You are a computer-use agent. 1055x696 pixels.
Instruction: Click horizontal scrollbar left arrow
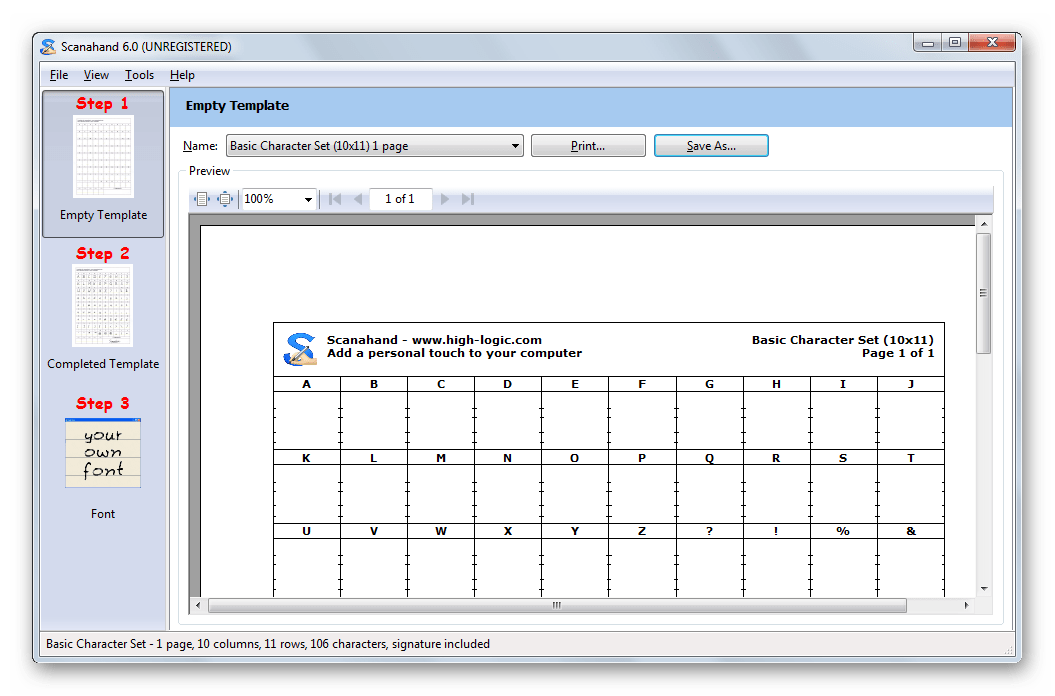198,605
